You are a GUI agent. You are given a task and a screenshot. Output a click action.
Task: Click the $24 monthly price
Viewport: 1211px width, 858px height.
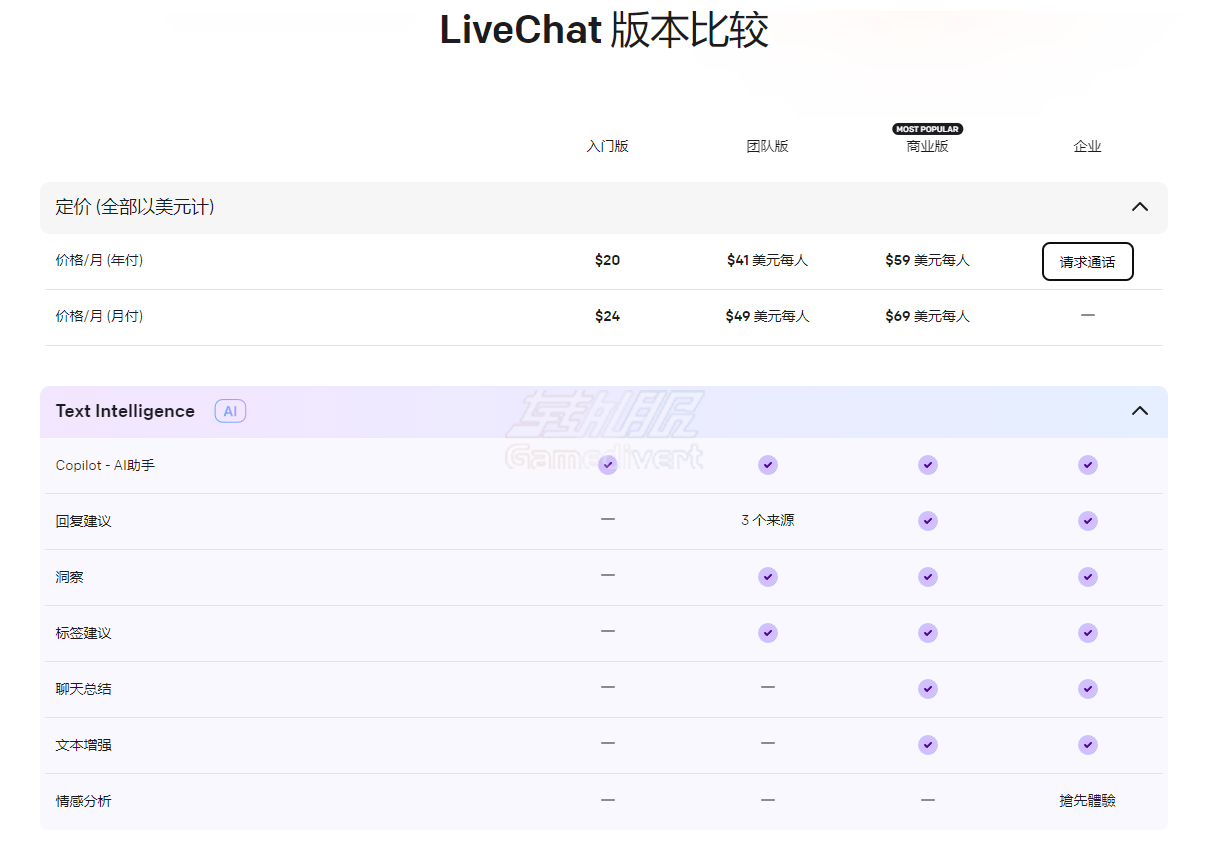[607, 316]
